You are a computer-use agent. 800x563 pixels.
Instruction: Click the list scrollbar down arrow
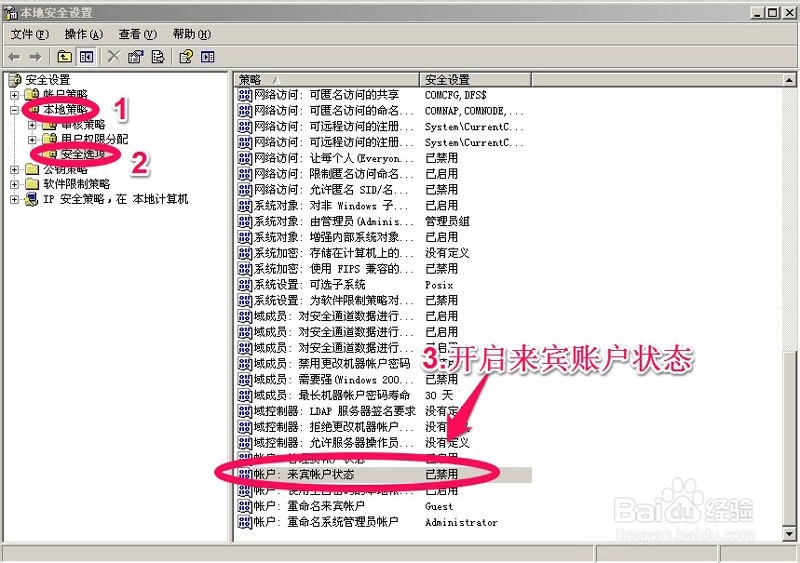pos(789,534)
